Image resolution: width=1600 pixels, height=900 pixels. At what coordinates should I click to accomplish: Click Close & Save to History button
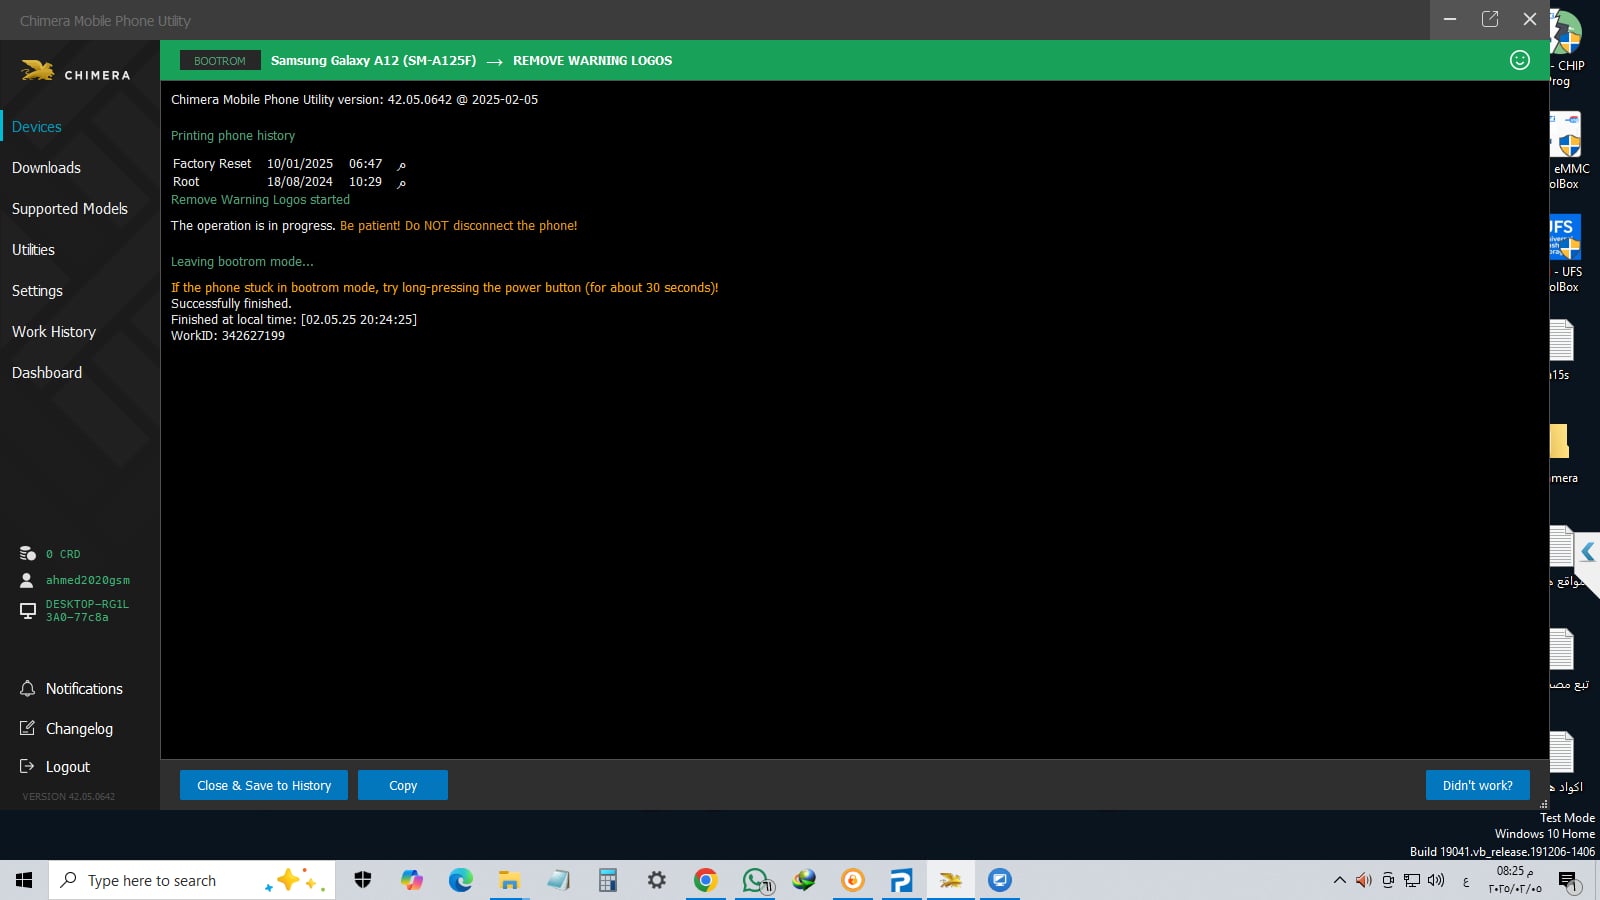click(x=264, y=785)
